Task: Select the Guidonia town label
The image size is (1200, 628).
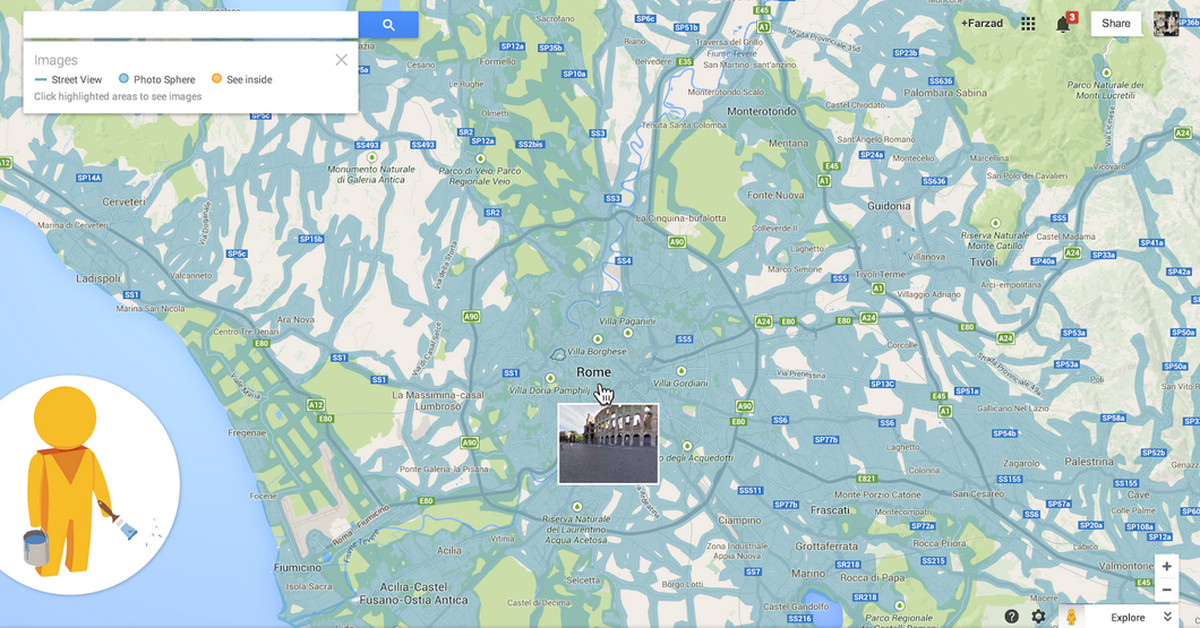Action: coord(890,204)
